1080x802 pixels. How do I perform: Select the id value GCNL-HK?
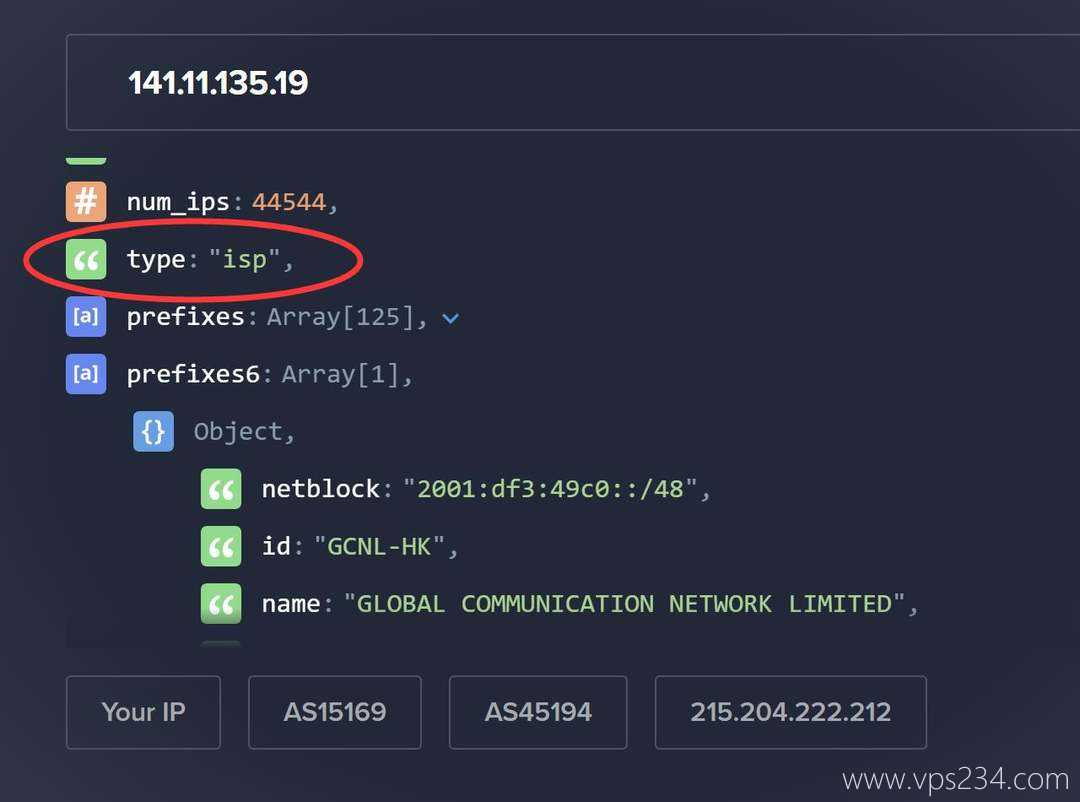coord(379,546)
